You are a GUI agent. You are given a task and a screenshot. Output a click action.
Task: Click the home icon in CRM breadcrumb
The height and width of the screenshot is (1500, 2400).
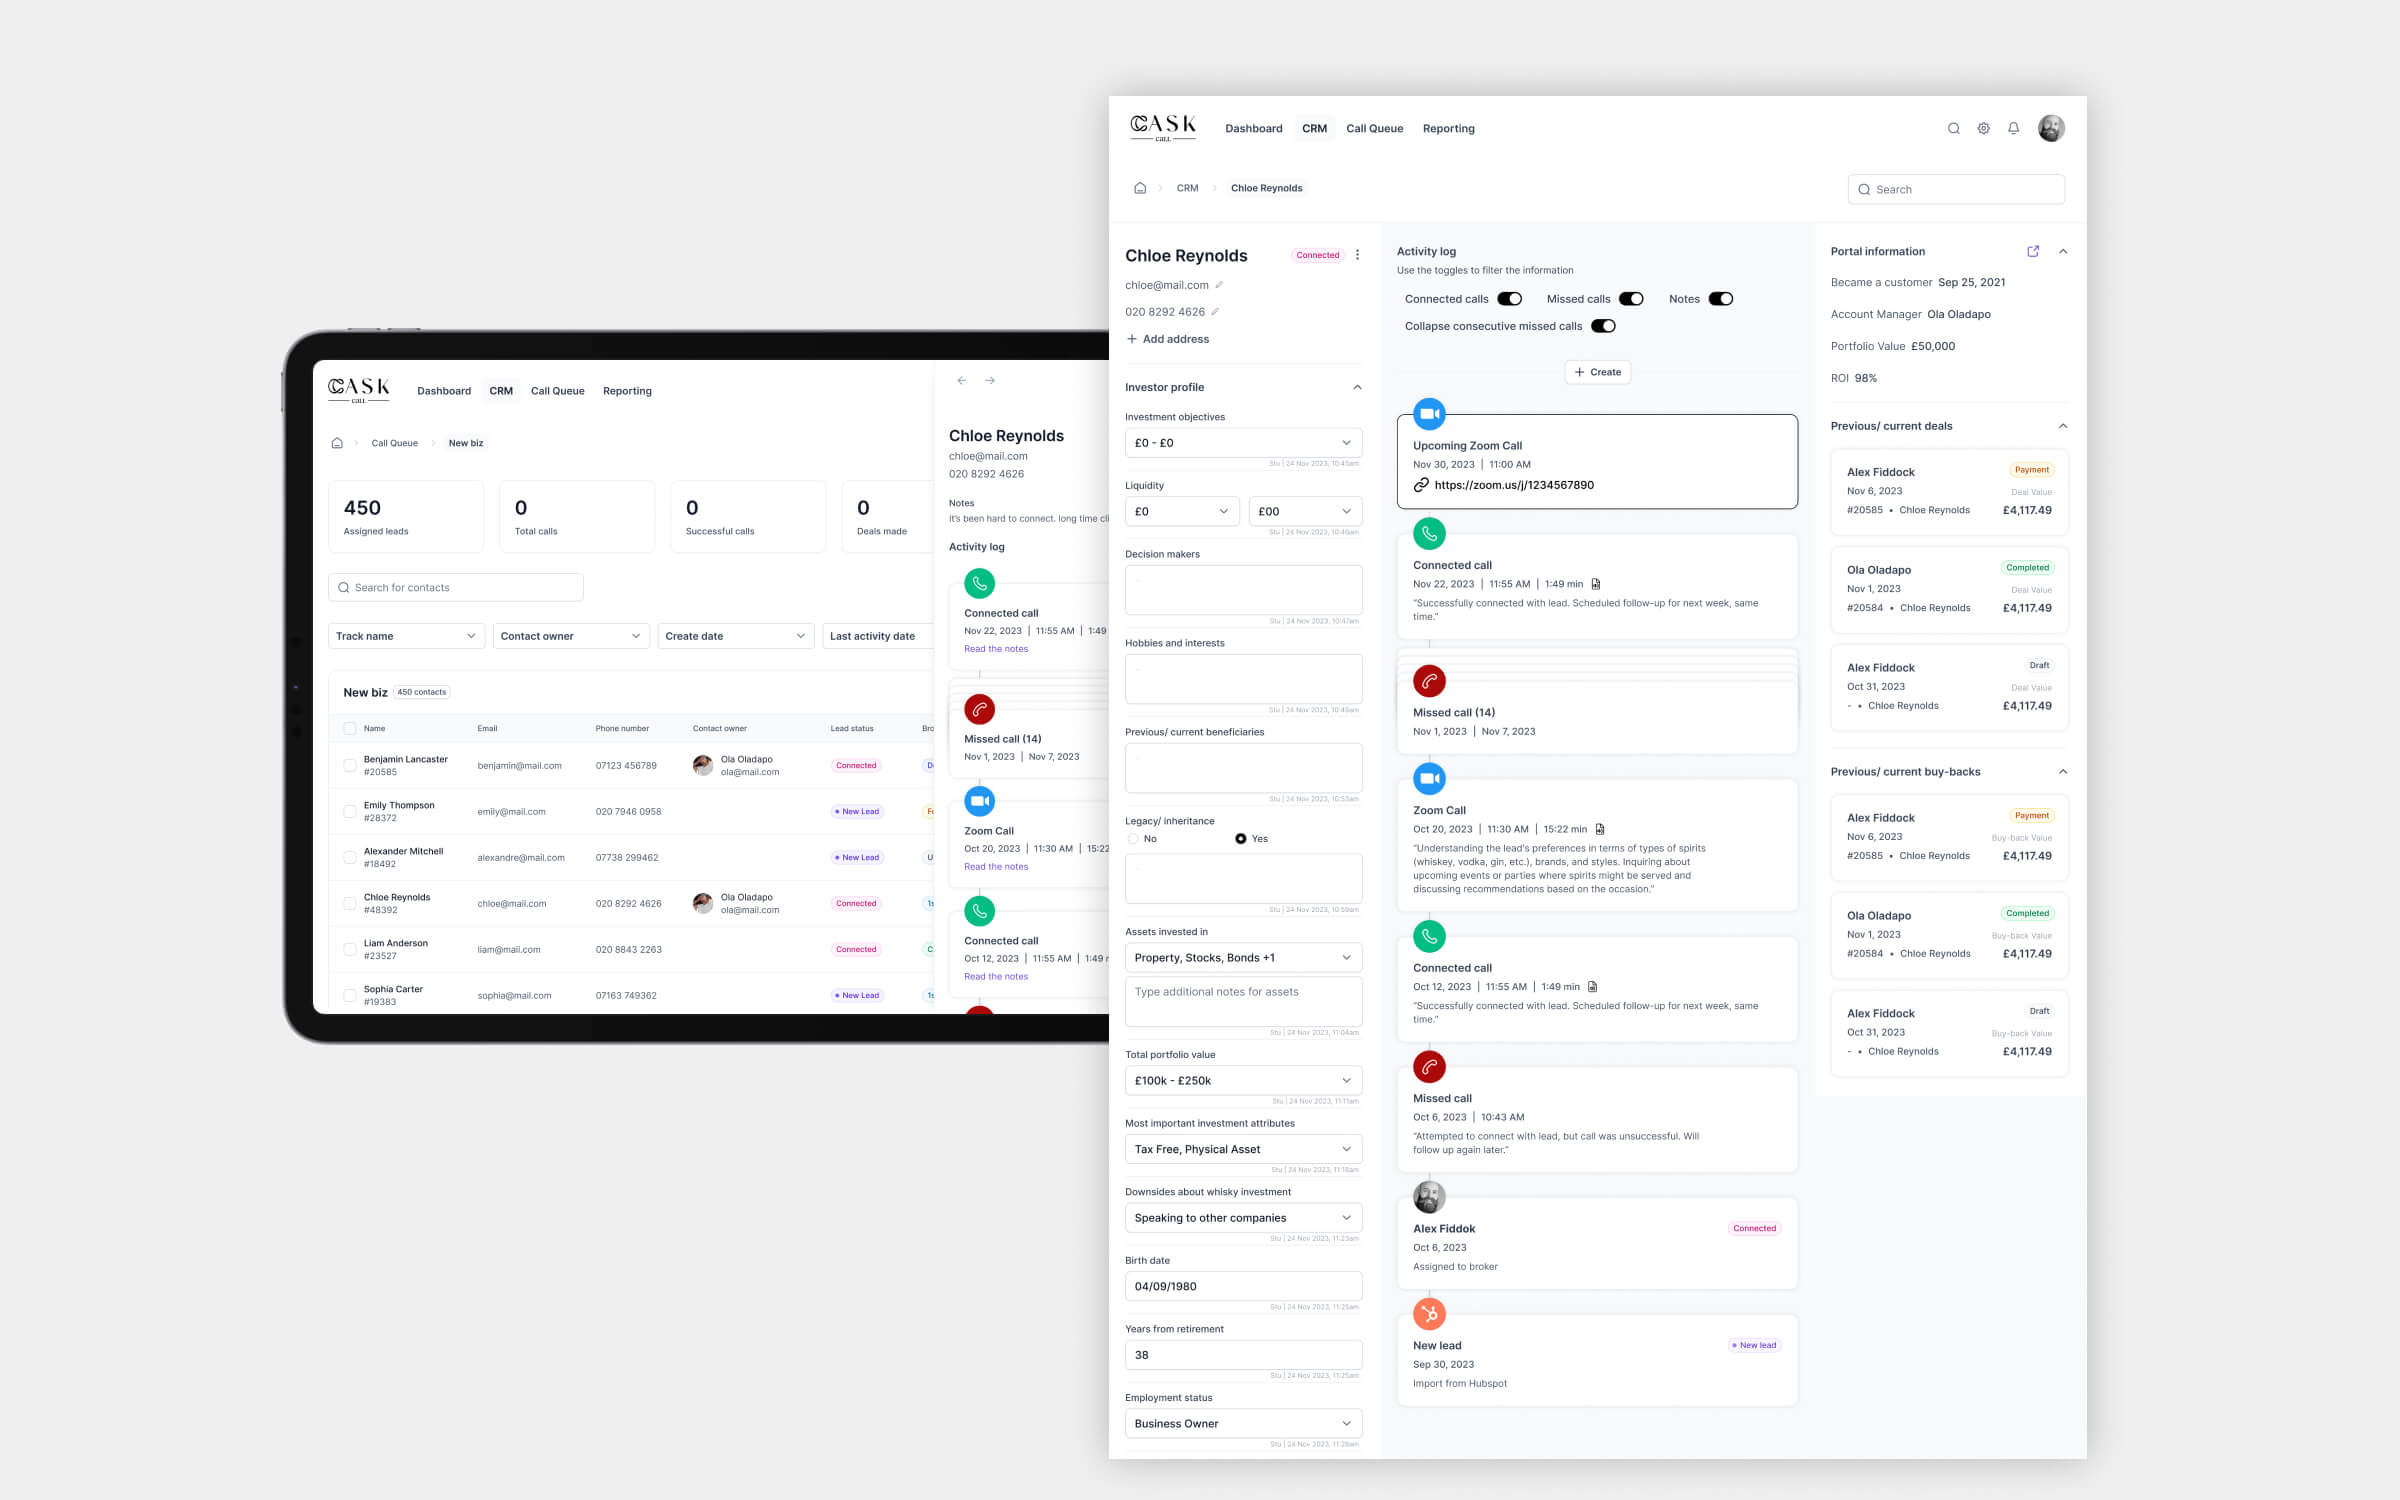(x=1140, y=188)
